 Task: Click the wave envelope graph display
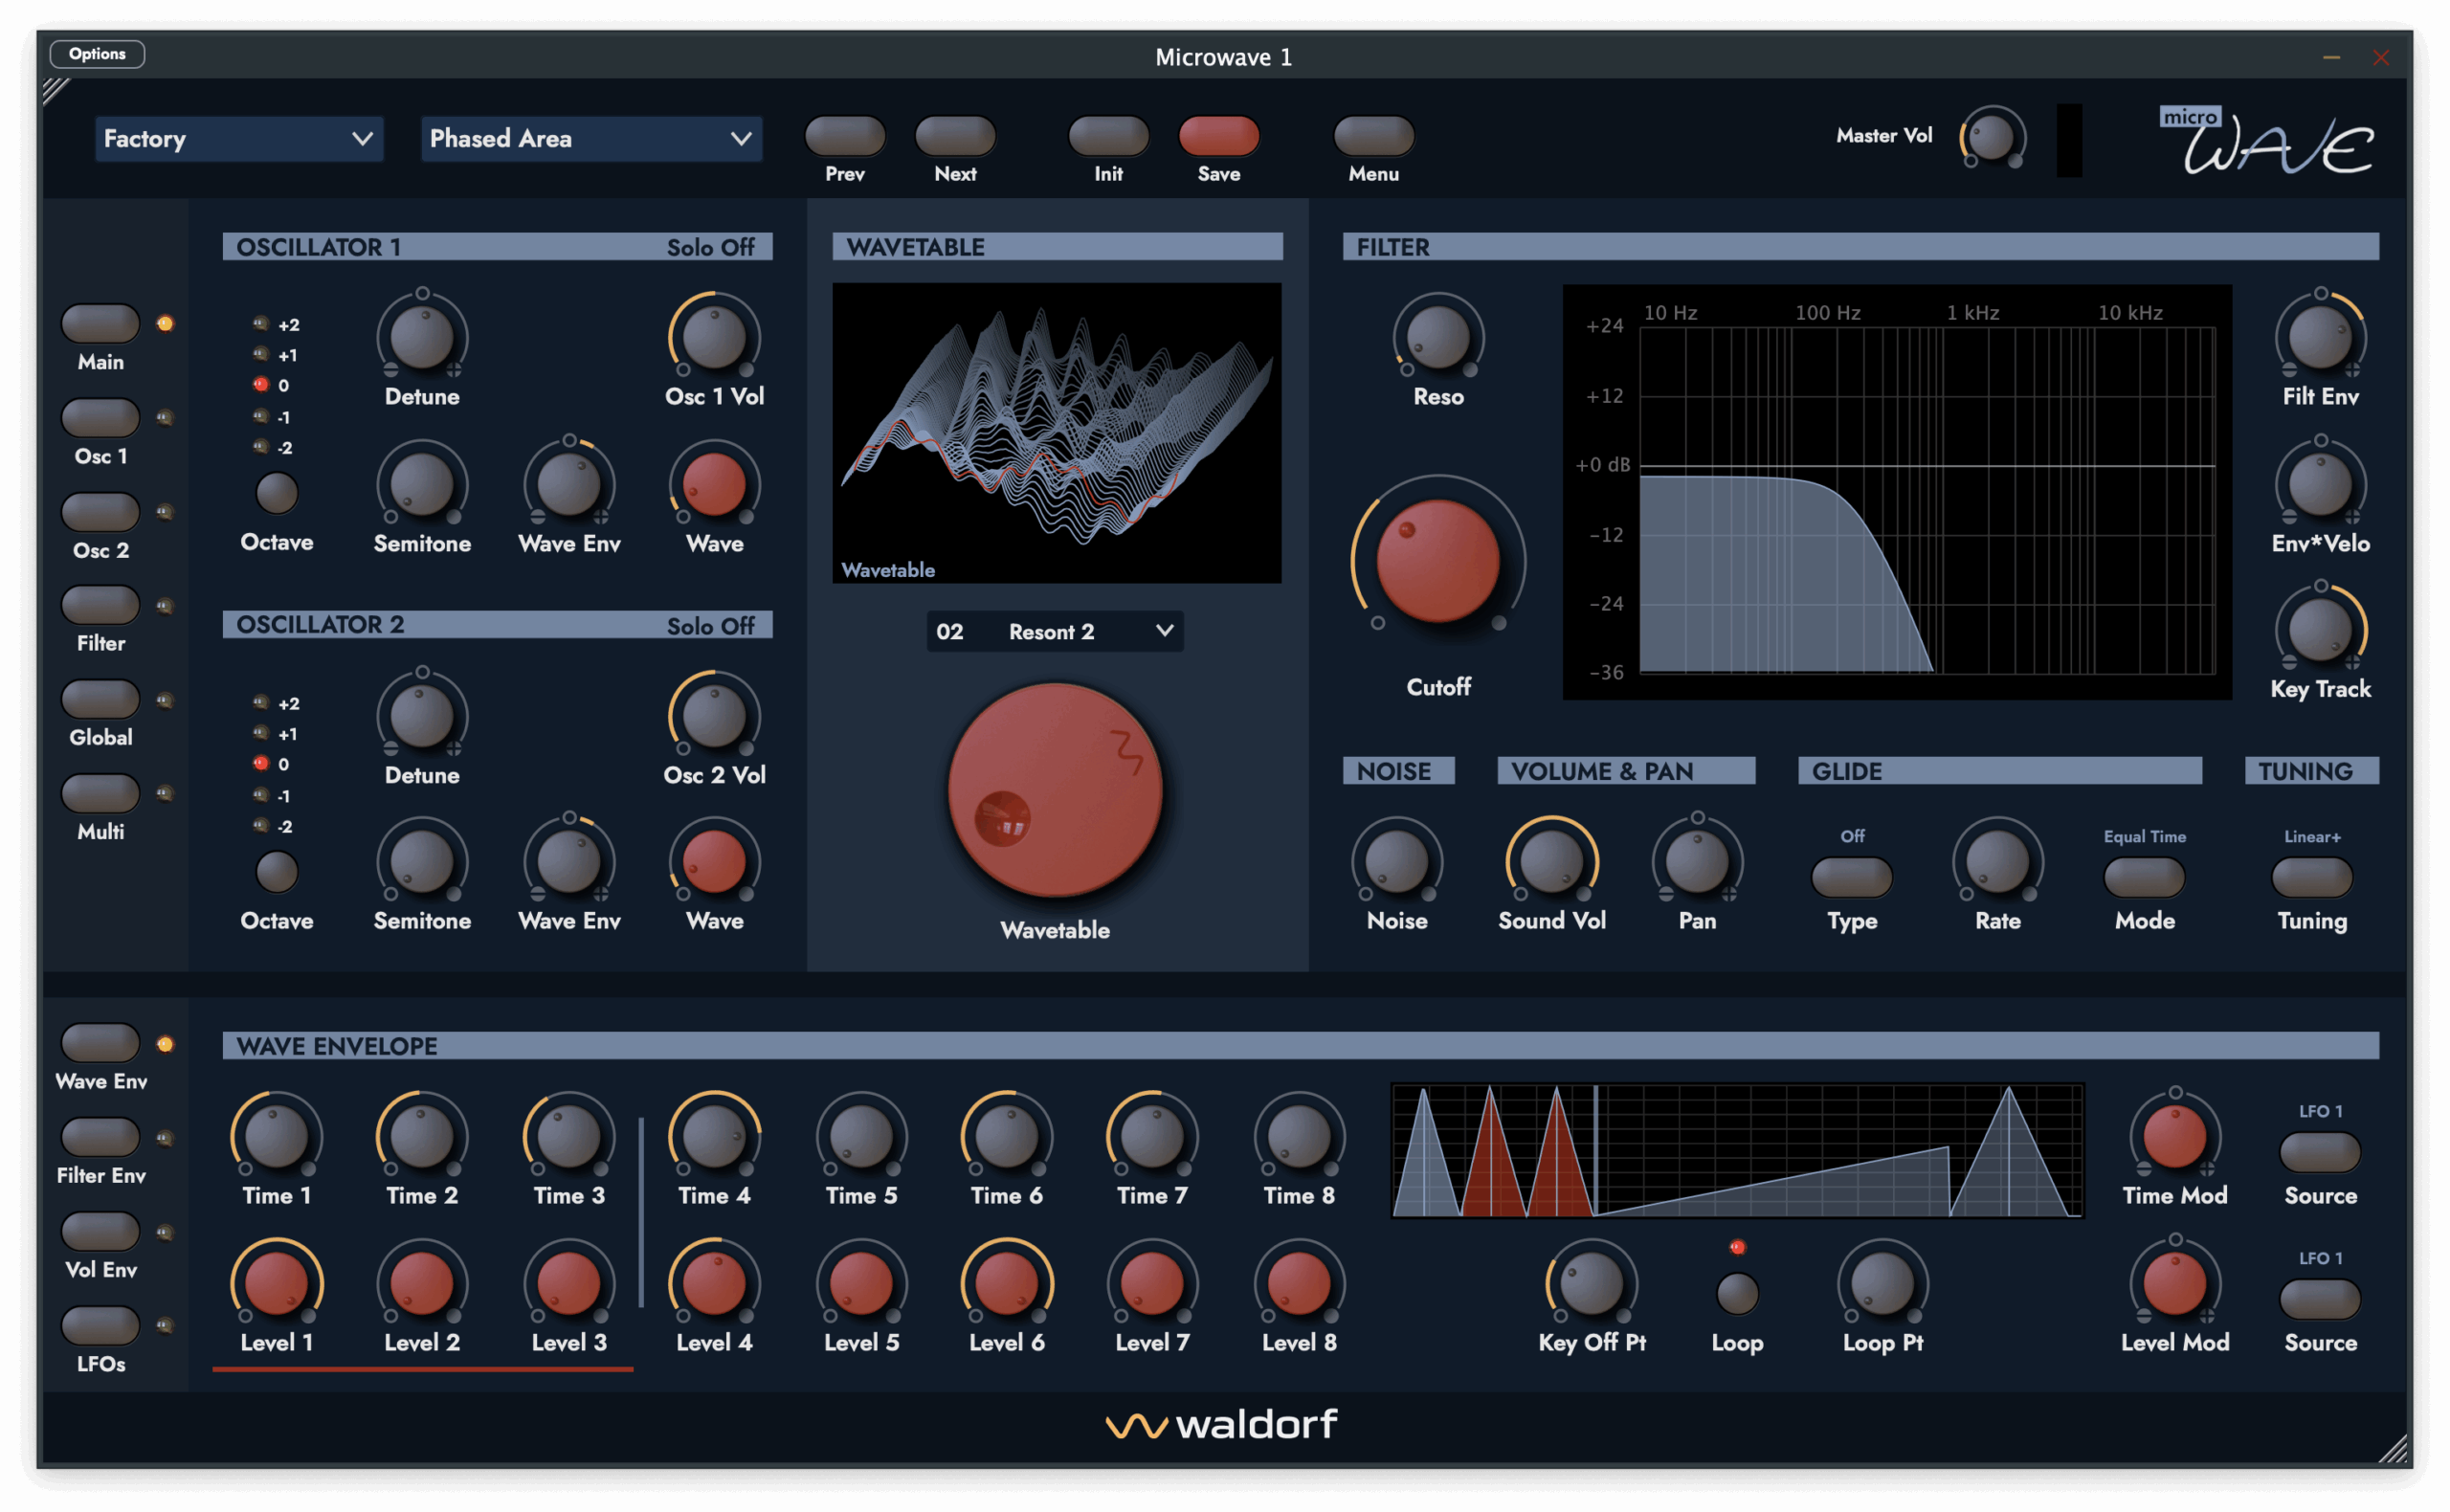1738,1150
